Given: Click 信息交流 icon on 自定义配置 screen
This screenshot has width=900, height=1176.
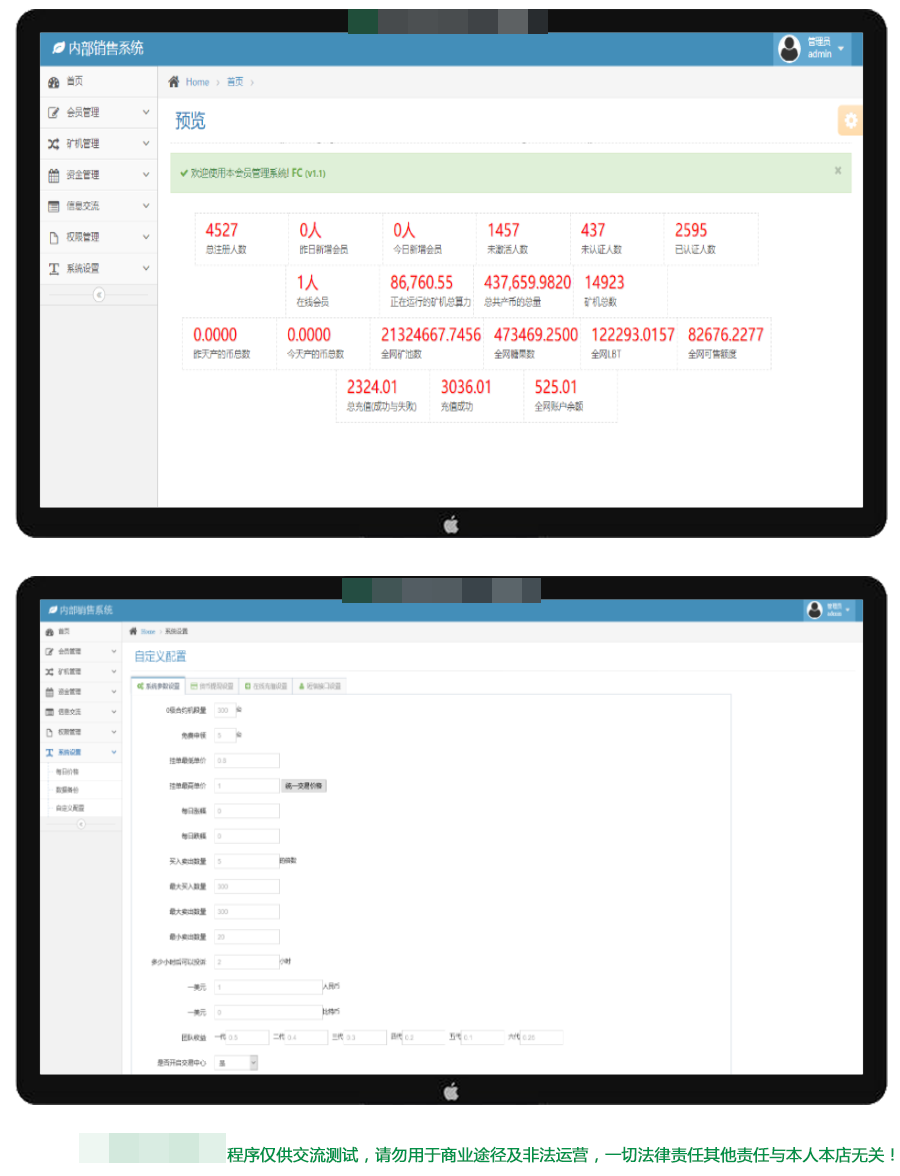Looking at the screenshot, I should coord(50,712).
